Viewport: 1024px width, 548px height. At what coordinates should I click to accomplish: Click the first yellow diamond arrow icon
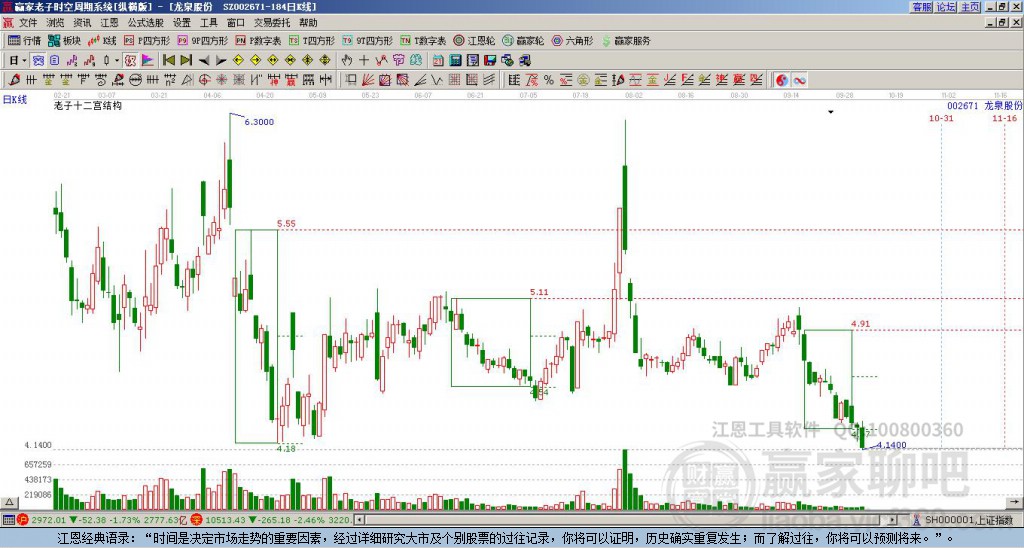pyautogui.click(x=238, y=60)
